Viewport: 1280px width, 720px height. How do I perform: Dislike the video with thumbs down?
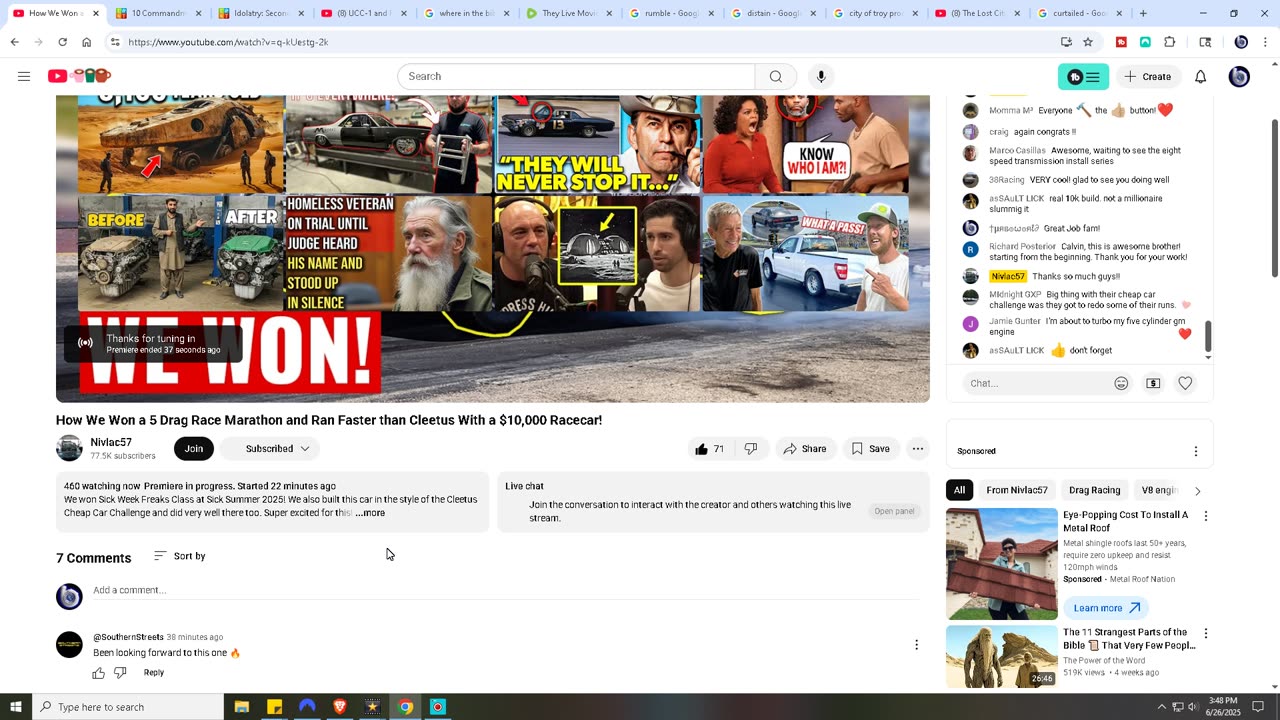coord(751,449)
